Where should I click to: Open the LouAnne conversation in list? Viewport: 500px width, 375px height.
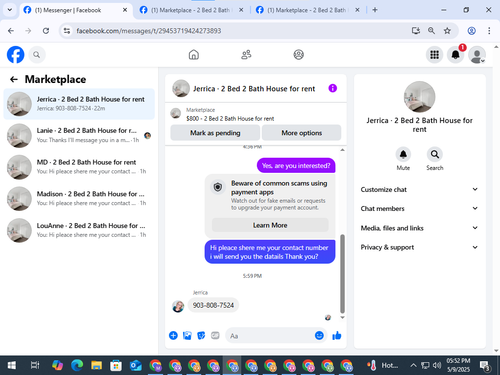click(79, 230)
